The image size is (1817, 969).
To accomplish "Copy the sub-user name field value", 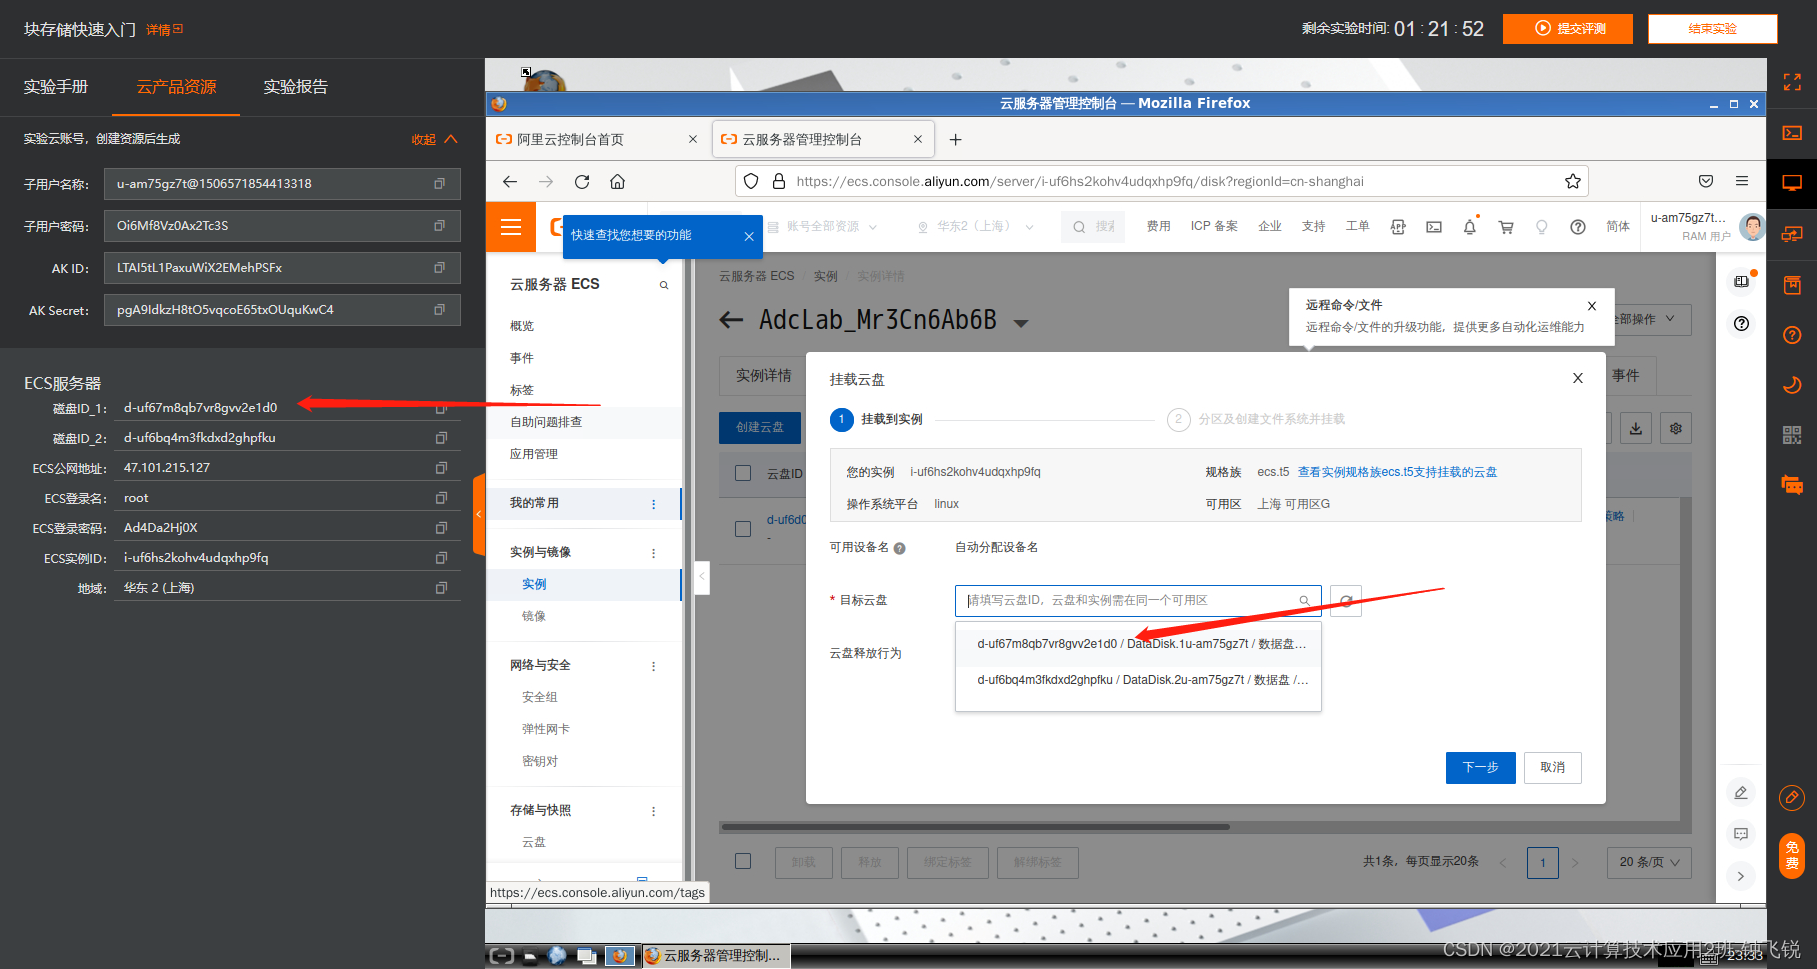I will 439,184.
